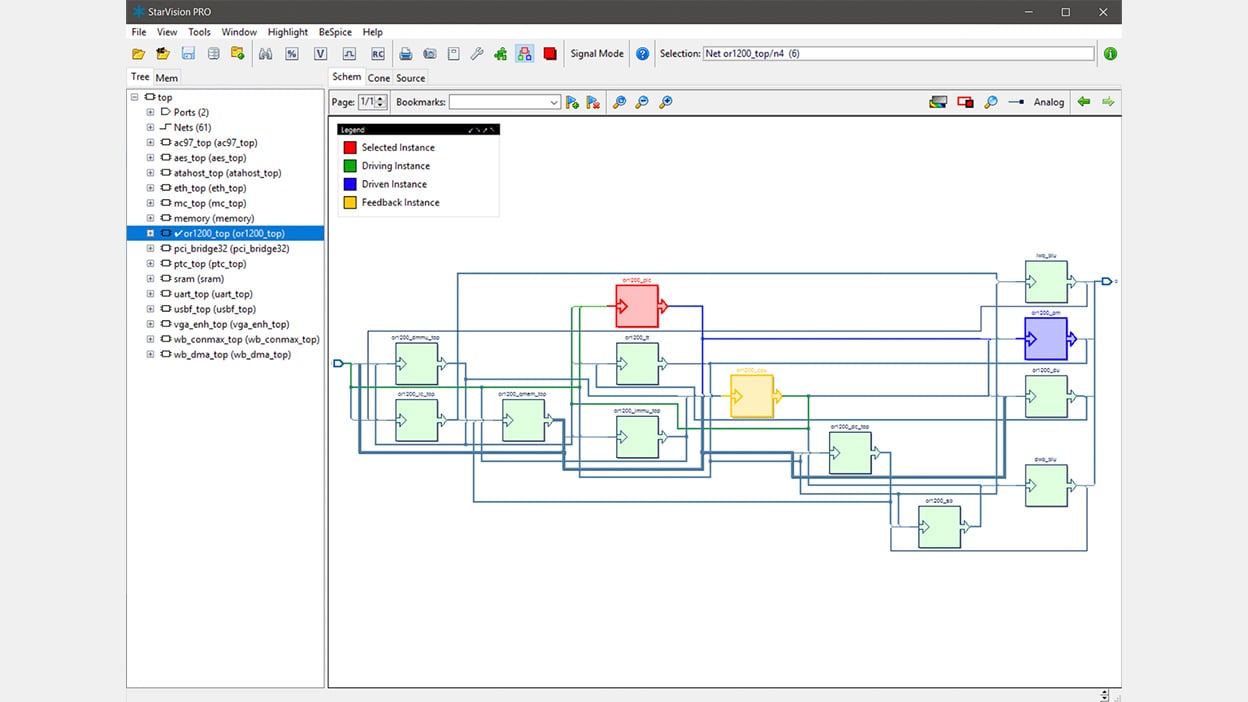Click the percent sign toolbar icon
Screen dimensions: 1248x702
(x=291, y=54)
